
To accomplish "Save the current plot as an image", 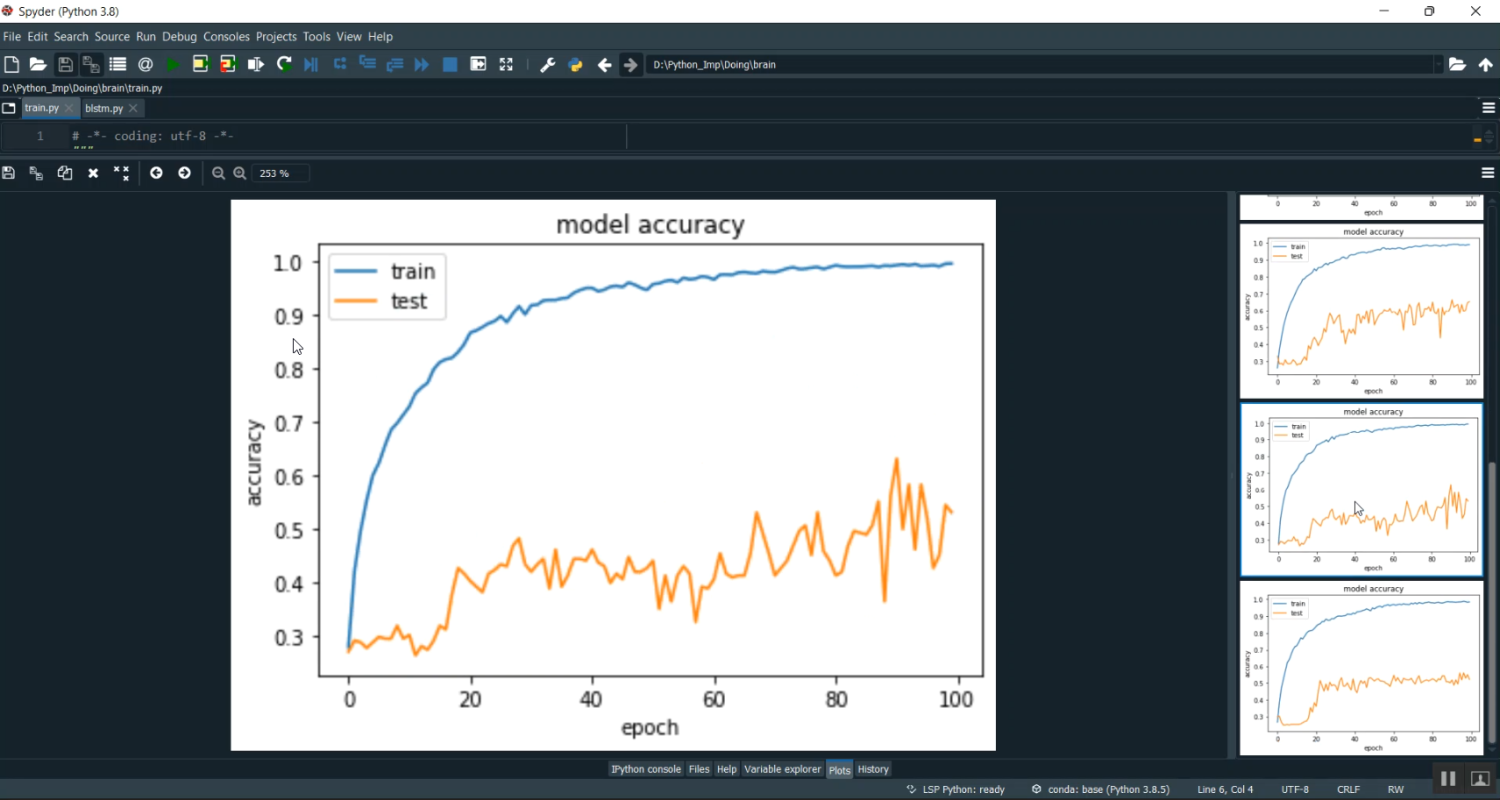I will pyautogui.click(x=9, y=172).
